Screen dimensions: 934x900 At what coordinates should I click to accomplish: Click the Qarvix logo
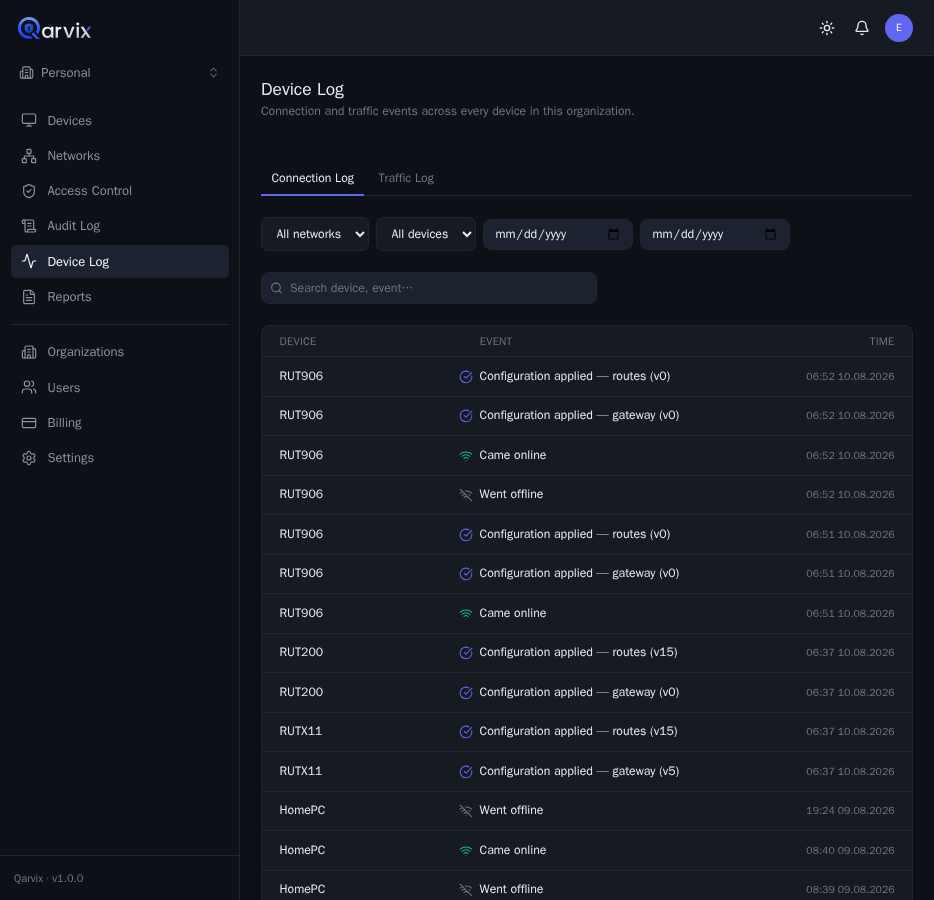point(54,29)
